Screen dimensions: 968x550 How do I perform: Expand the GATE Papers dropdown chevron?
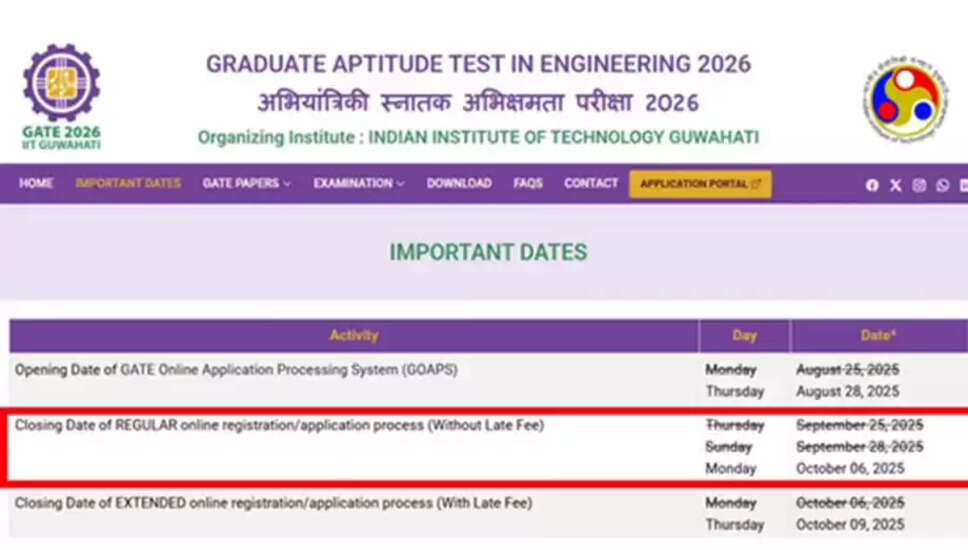[x=286, y=184]
